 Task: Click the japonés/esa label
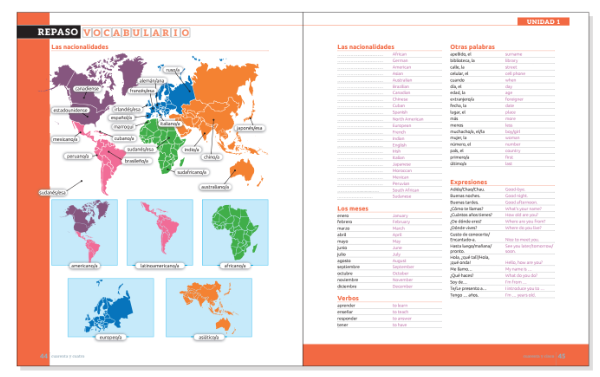pos(249,128)
